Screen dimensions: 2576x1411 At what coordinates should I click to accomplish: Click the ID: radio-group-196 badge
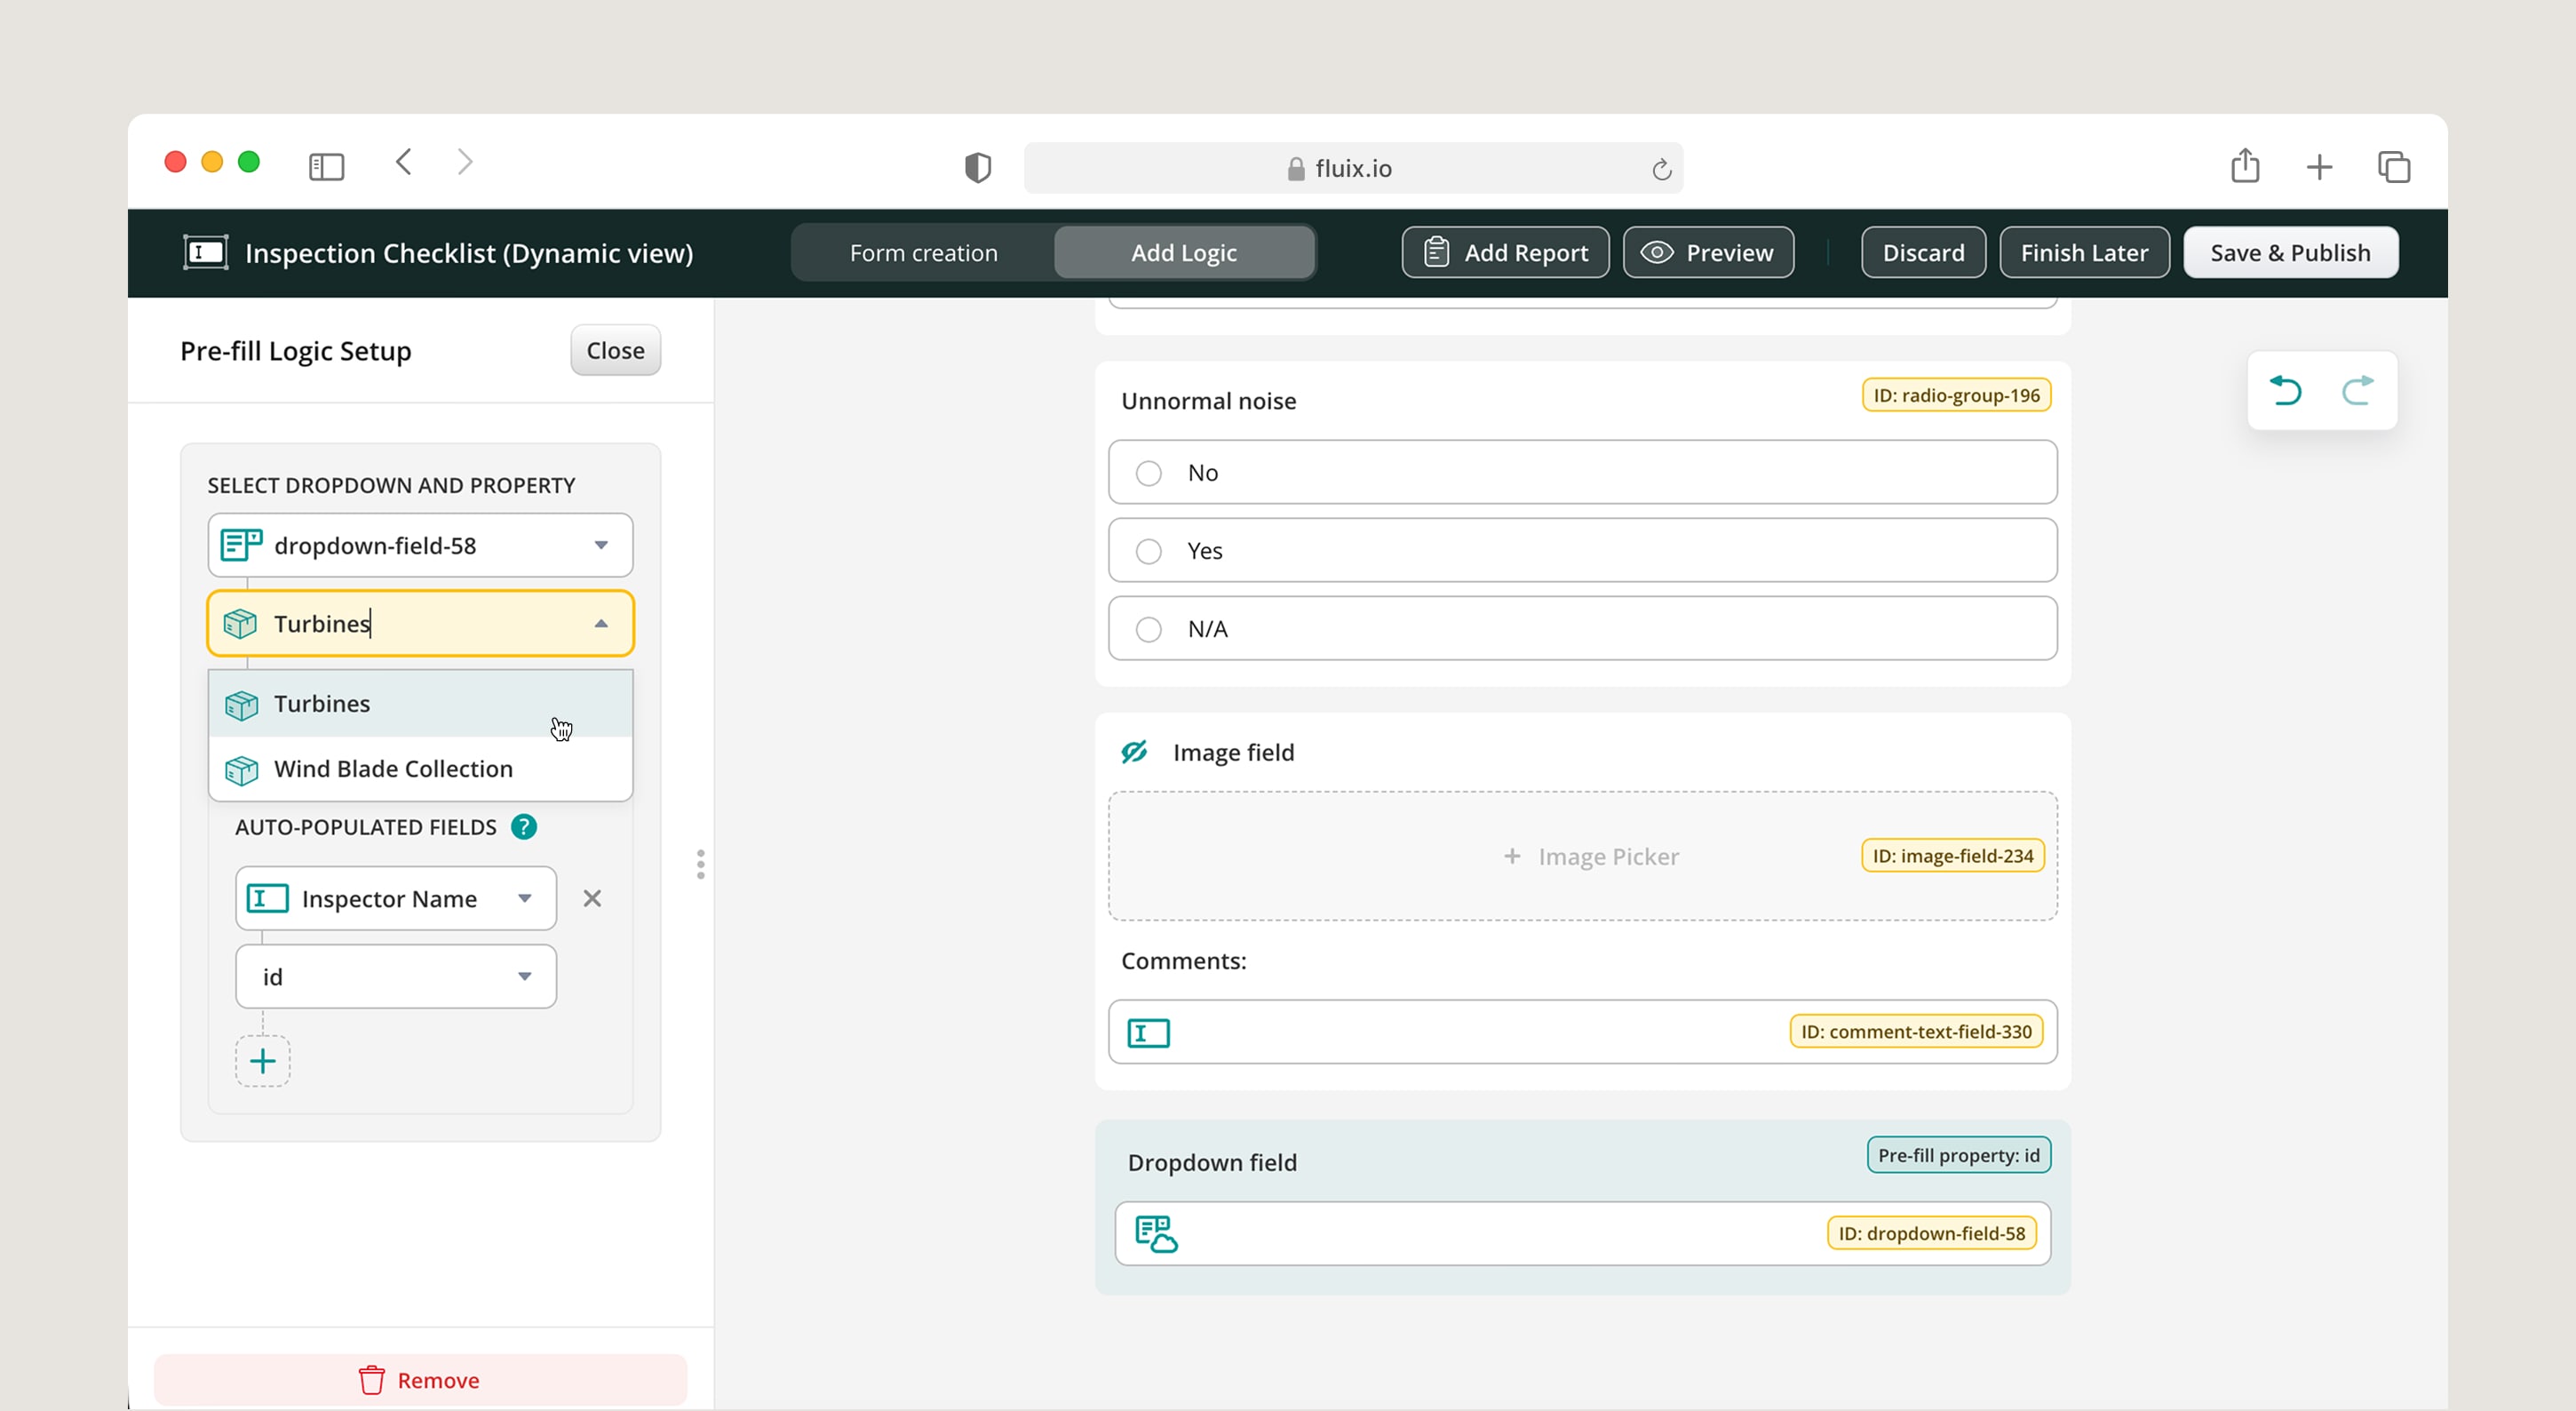(x=1956, y=395)
